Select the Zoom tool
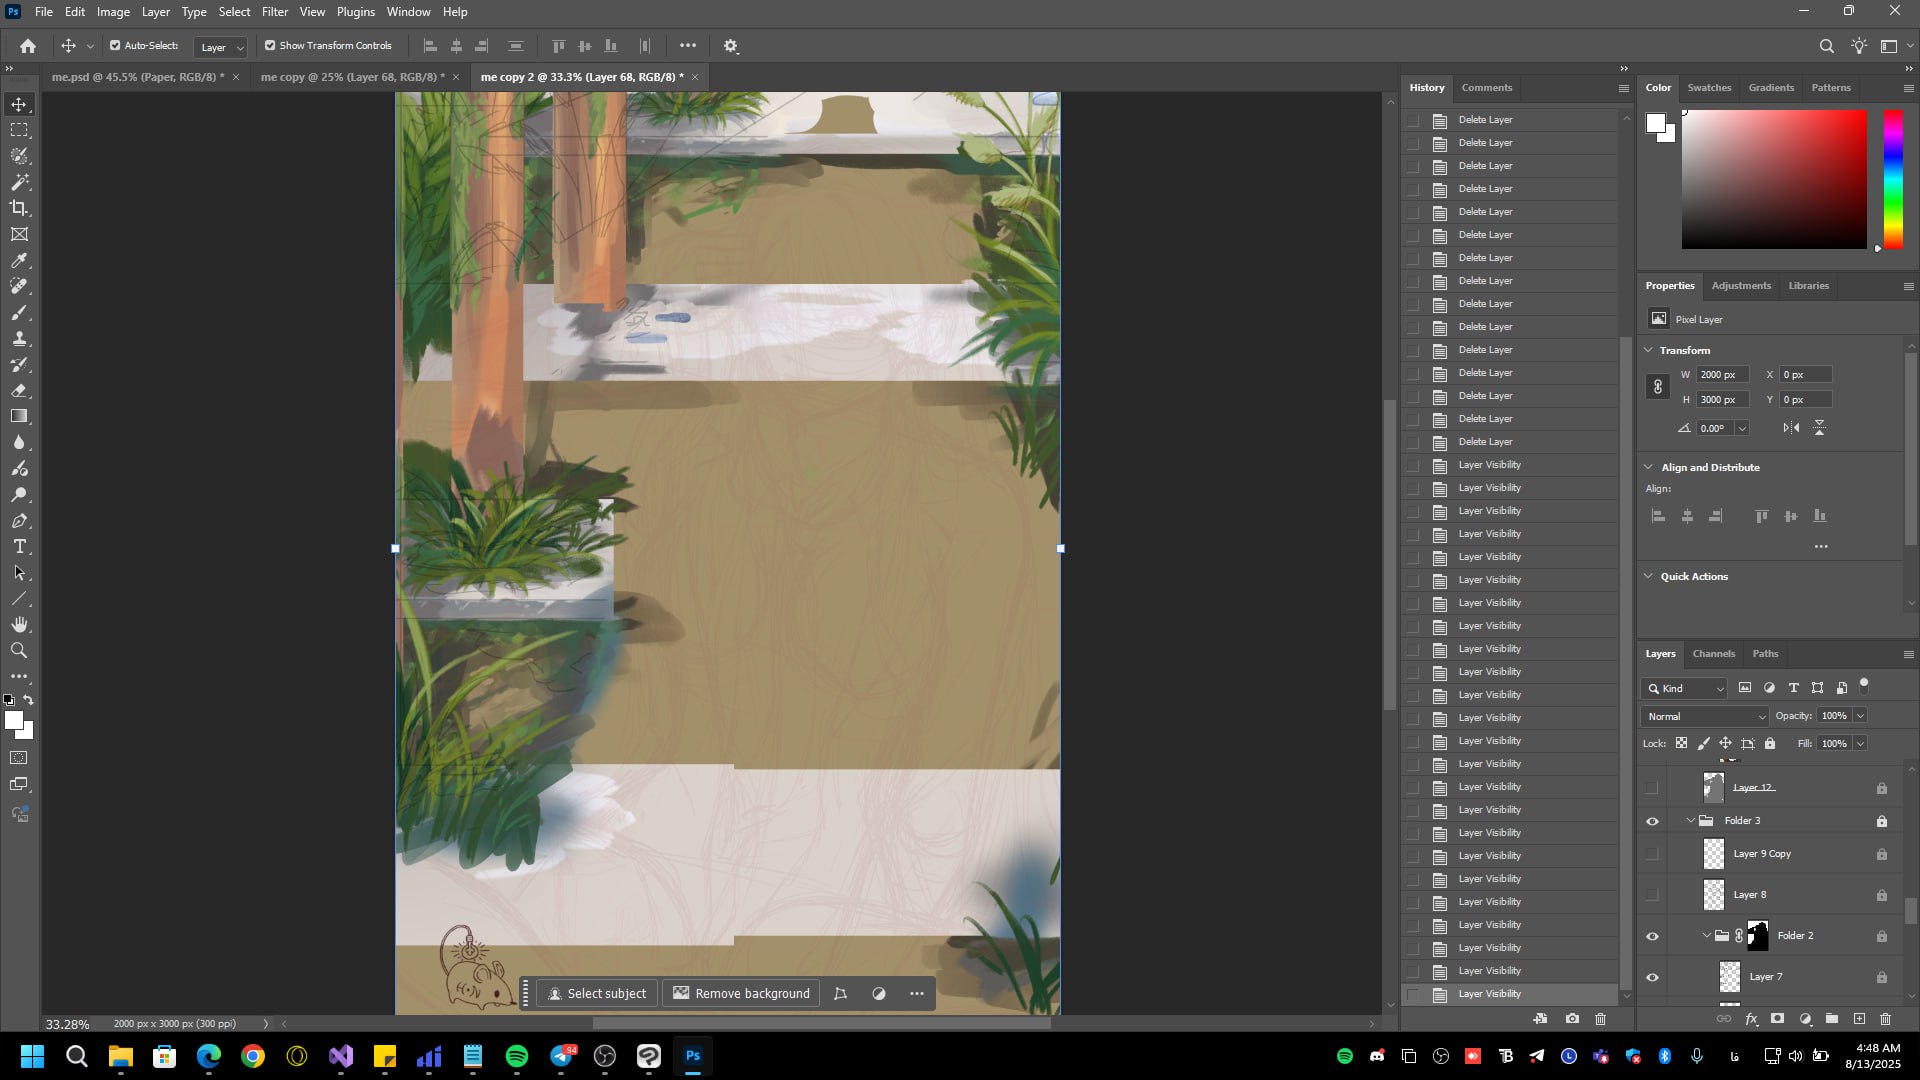Screen dimensions: 1920x1080 click(x=19, y=651)
